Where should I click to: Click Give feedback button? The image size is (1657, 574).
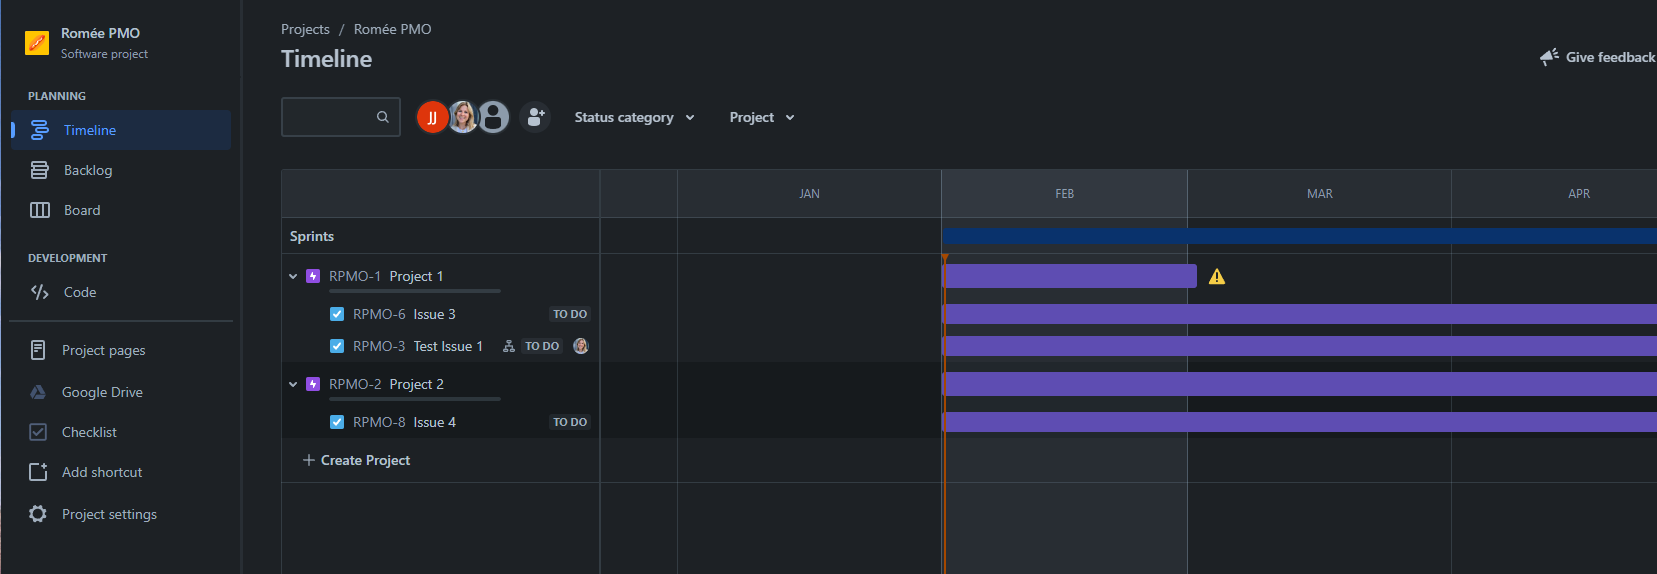(1598, 57)
